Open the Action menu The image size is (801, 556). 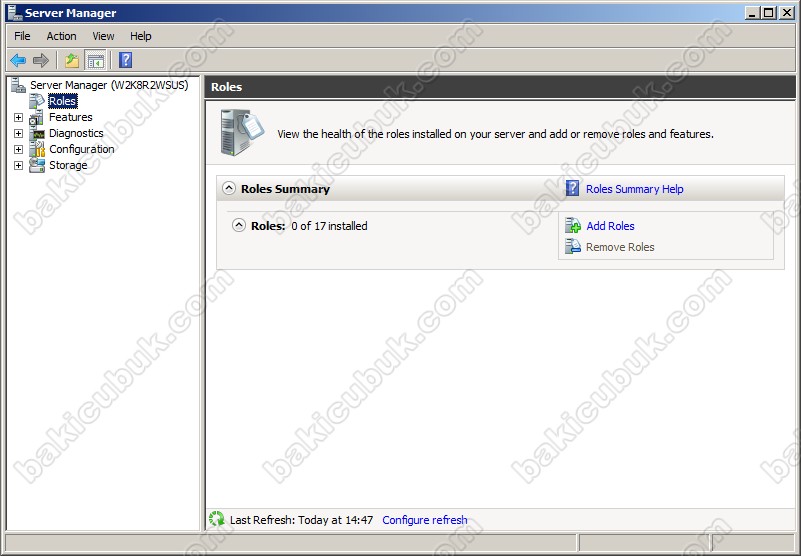coord(61,36)
